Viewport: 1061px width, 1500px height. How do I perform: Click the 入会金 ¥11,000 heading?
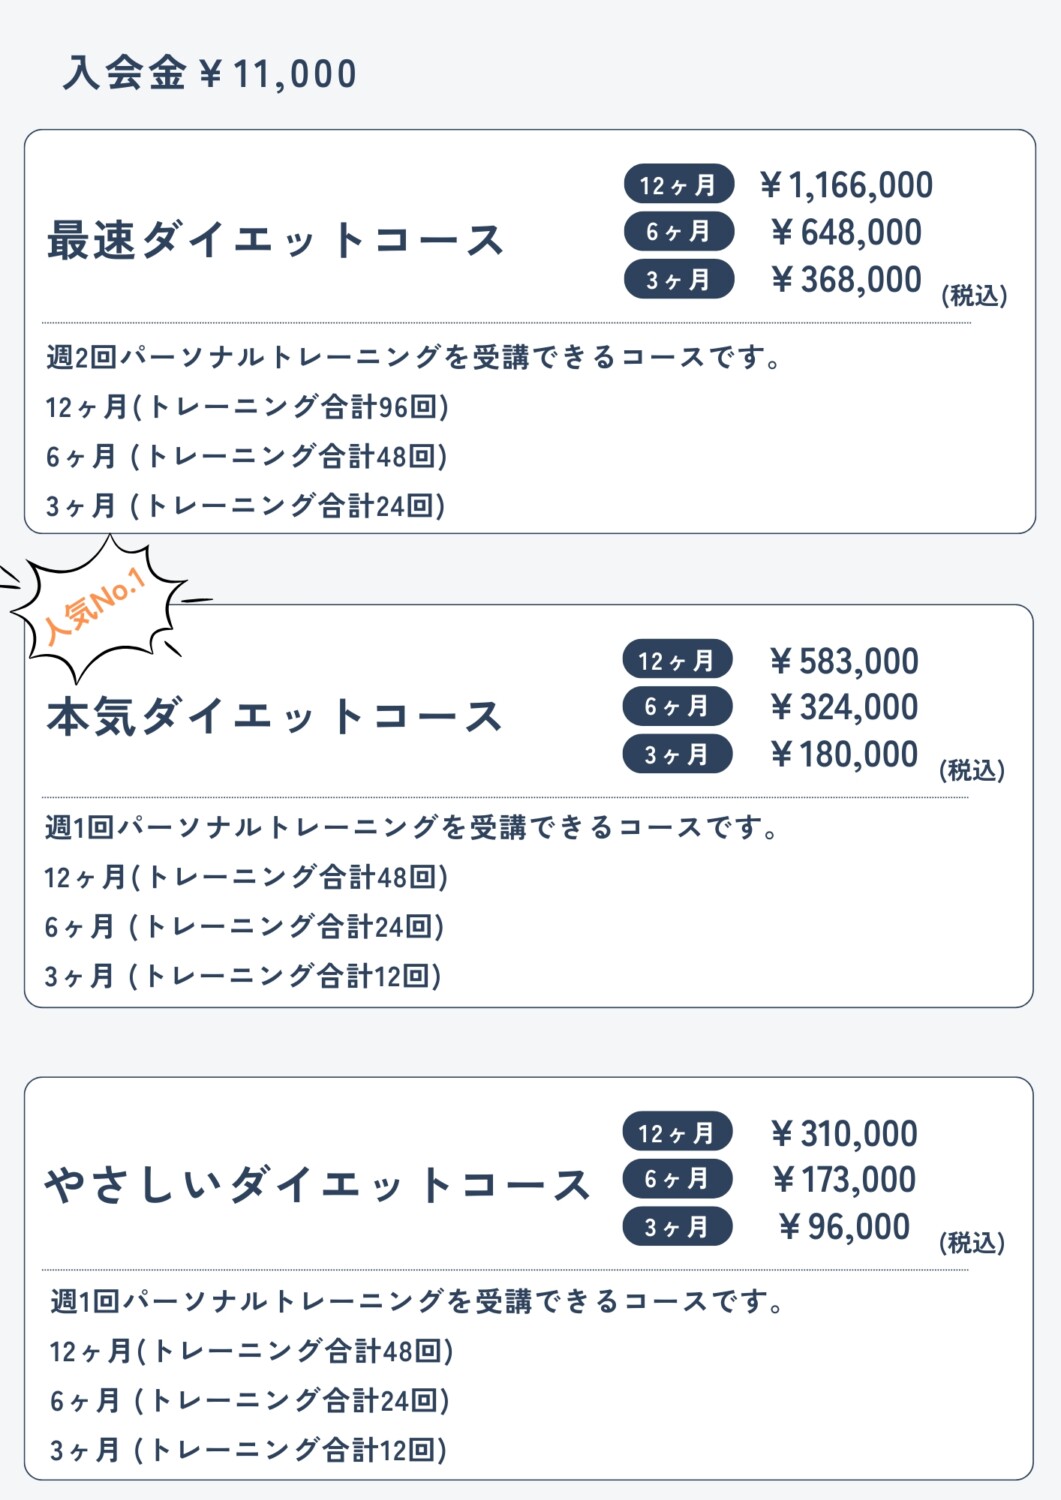pos(210,74)
